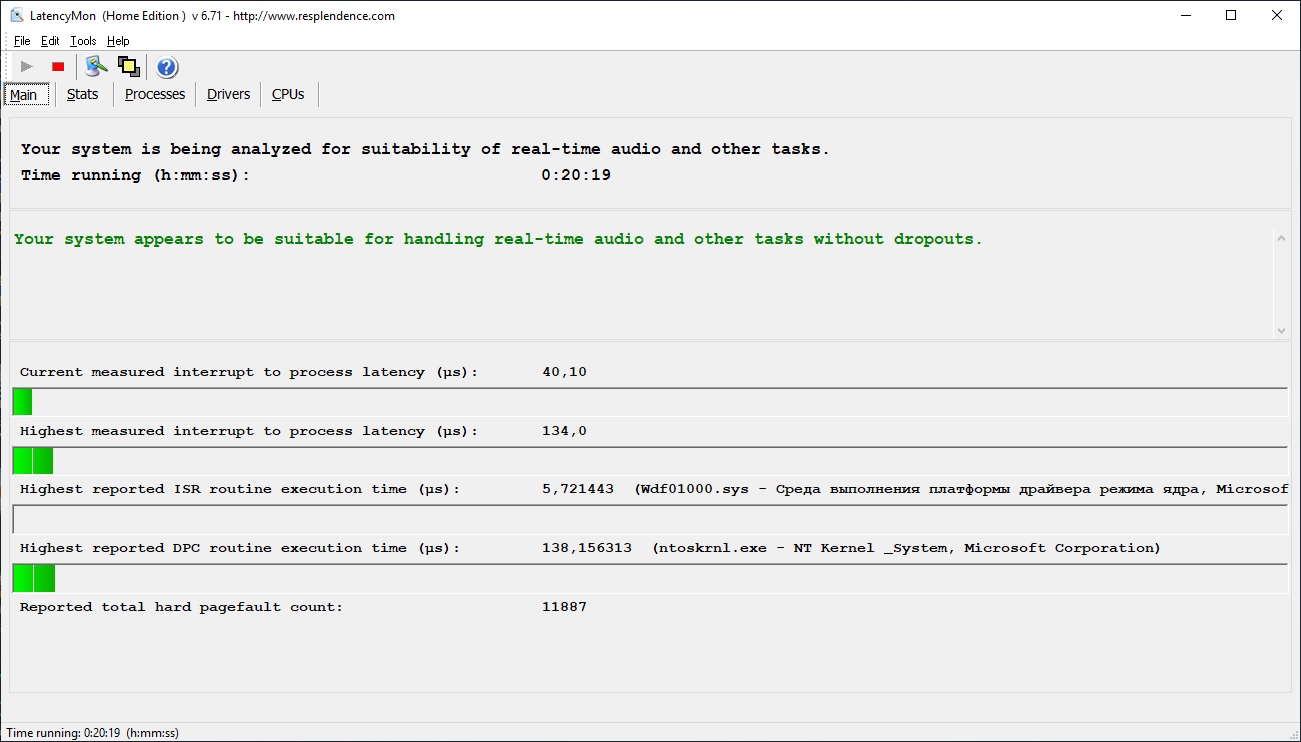The width and height of the screenshot is (1301, 742).
Task: Click scroll down arrow in message box
Action: click(x=1281, y=330)
